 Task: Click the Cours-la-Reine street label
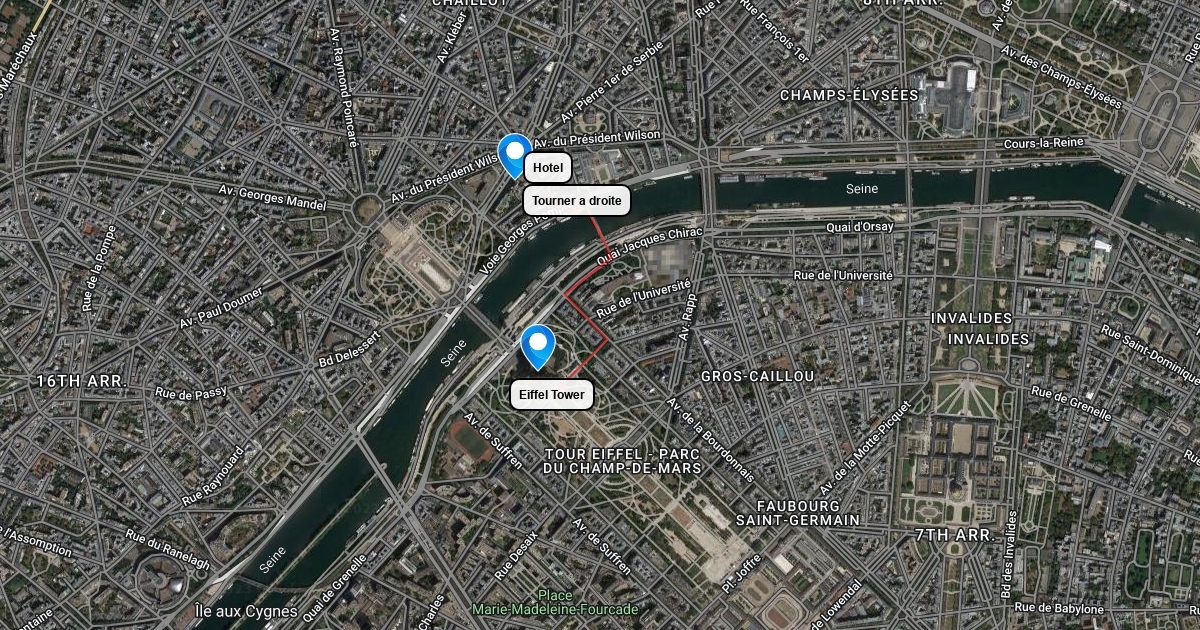pyautogui.click(x=1044, y=143)
